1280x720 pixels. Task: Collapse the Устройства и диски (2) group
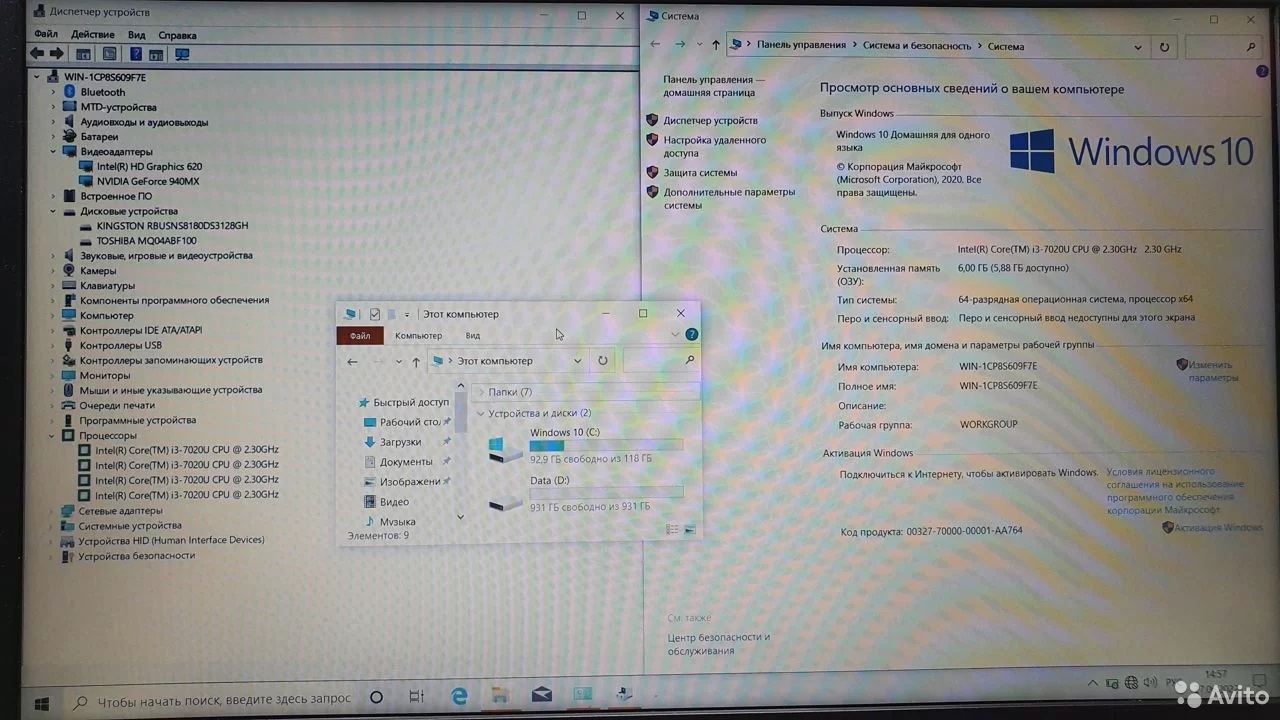pyautogui.click(x=481, y=413)
